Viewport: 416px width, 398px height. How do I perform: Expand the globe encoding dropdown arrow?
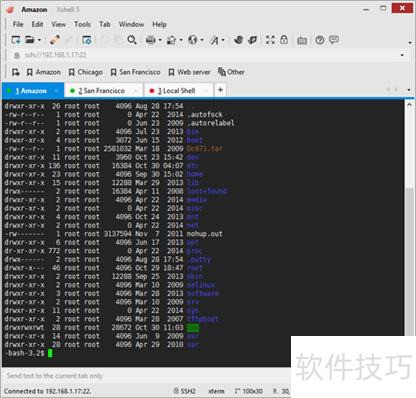(x=202, y=40)
